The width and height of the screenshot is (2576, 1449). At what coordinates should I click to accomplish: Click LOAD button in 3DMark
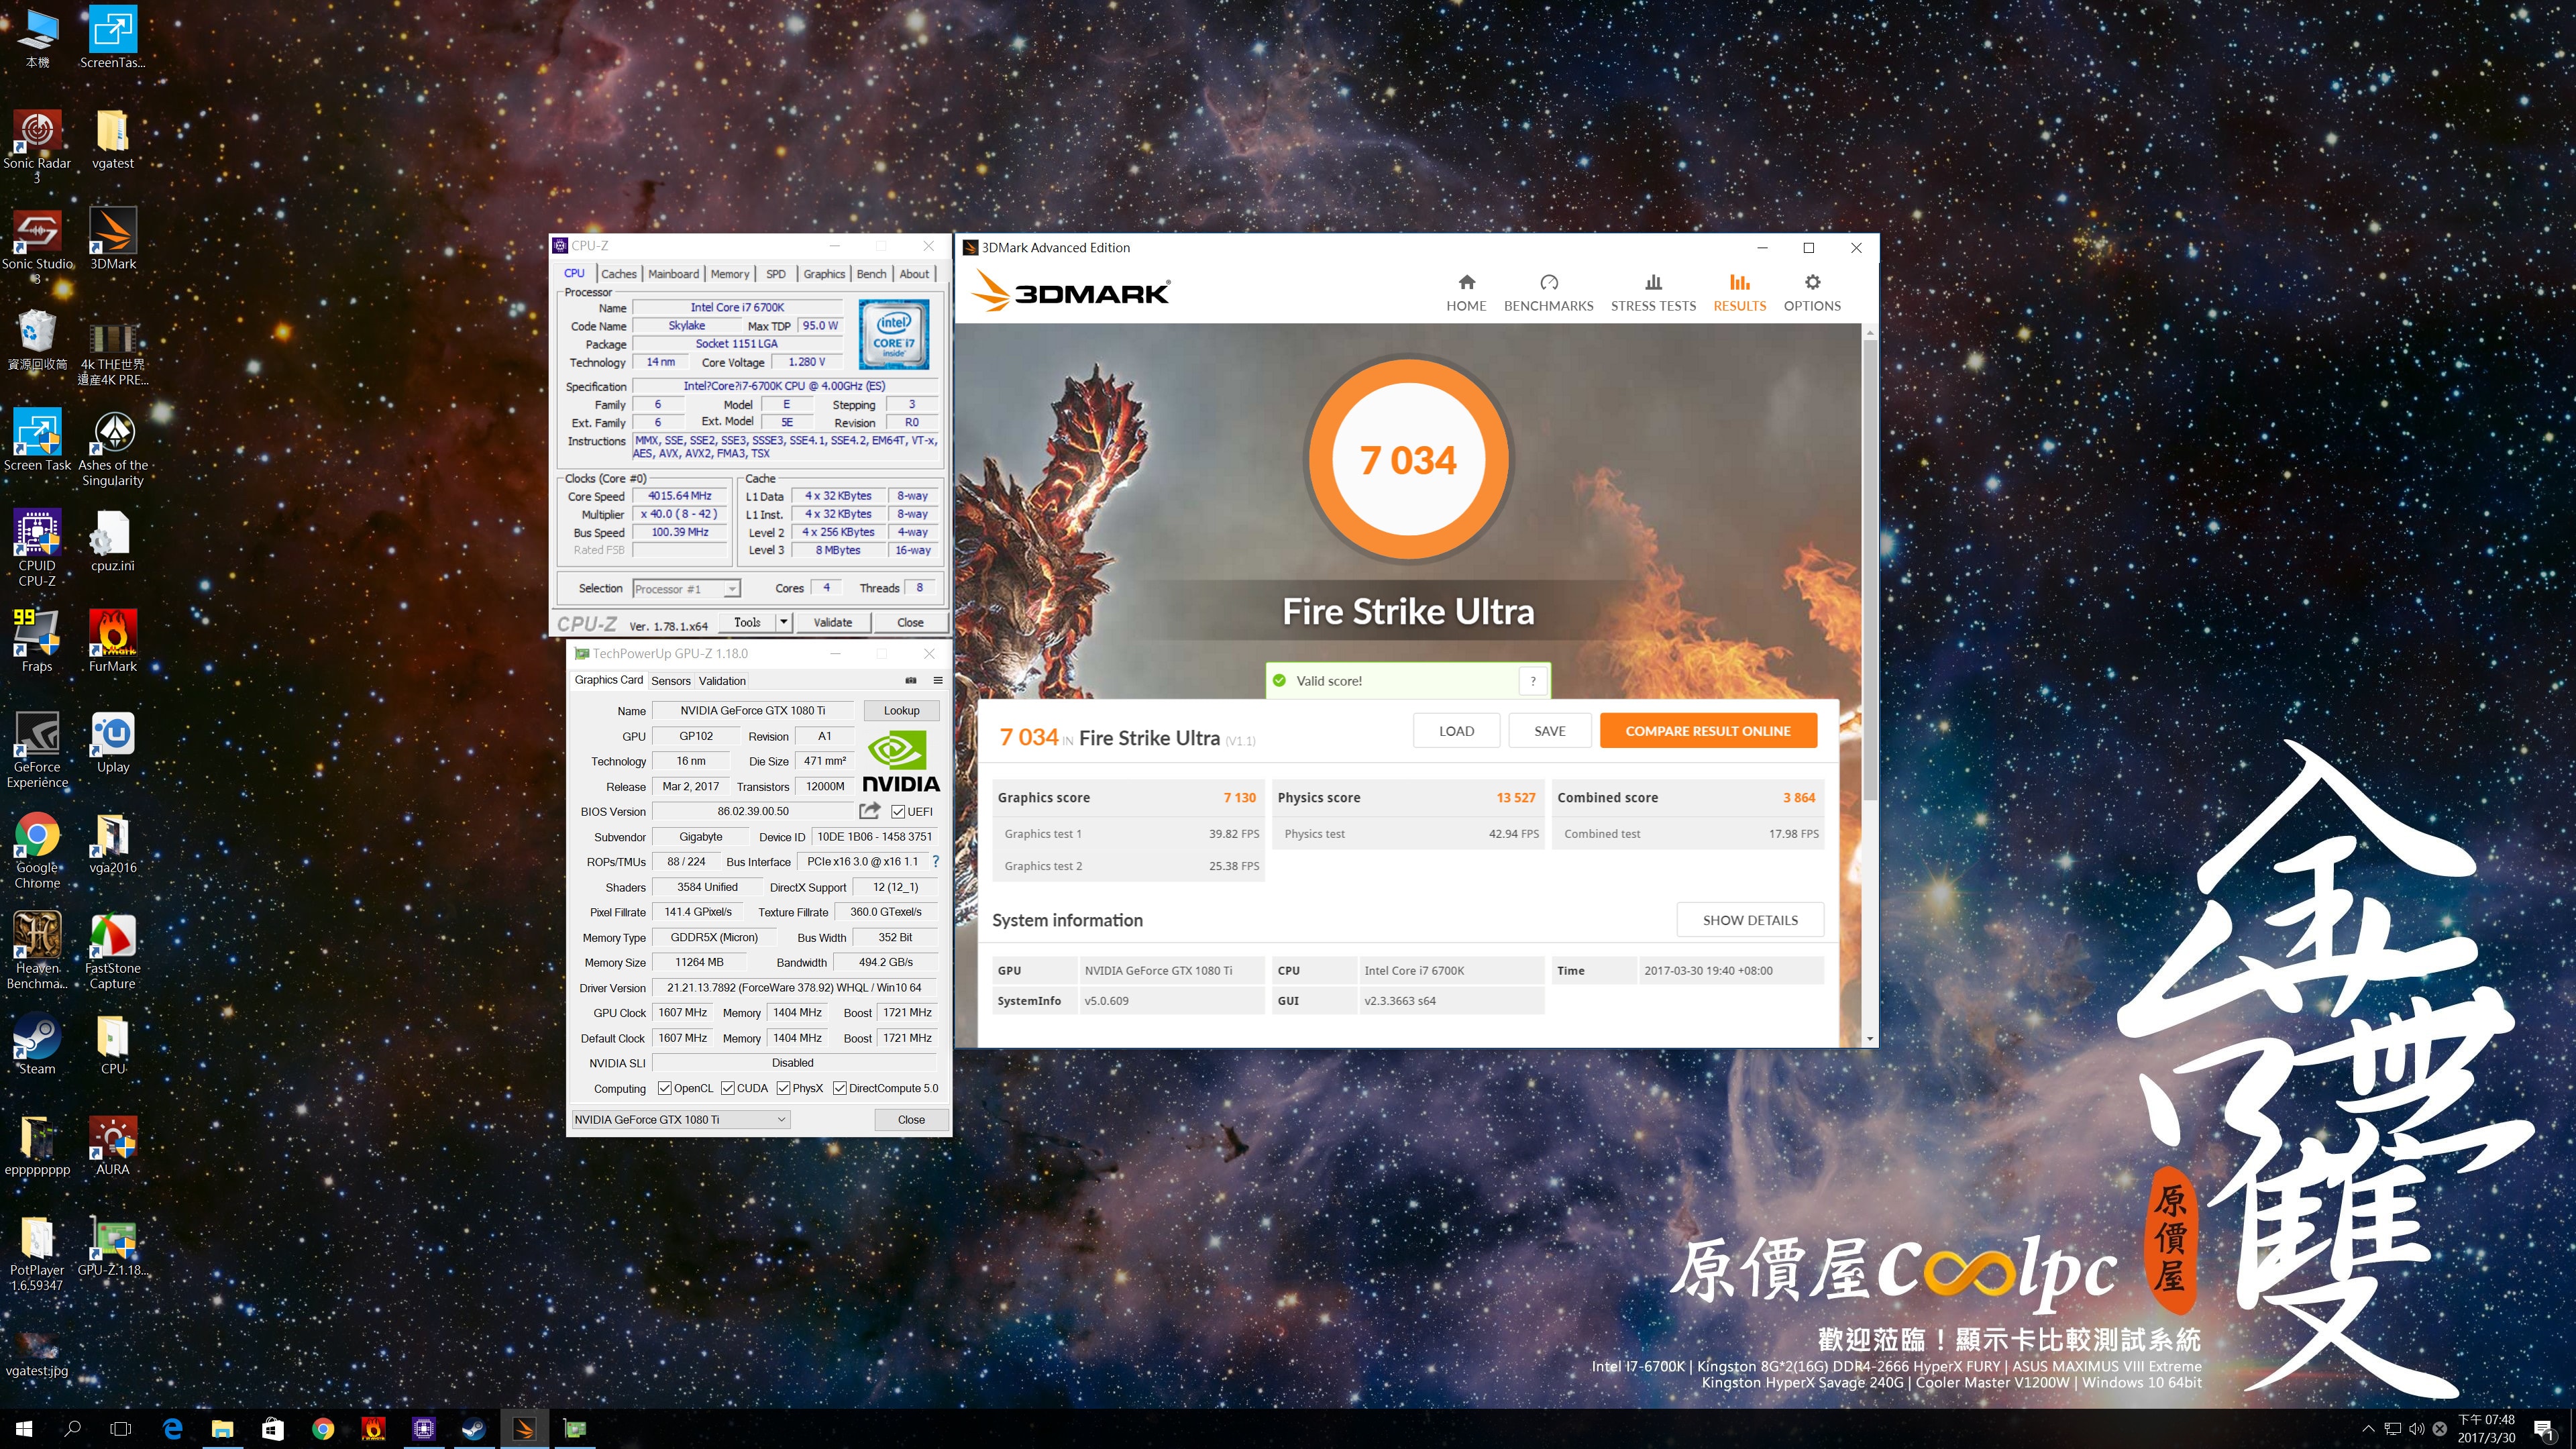point(1456,731)
